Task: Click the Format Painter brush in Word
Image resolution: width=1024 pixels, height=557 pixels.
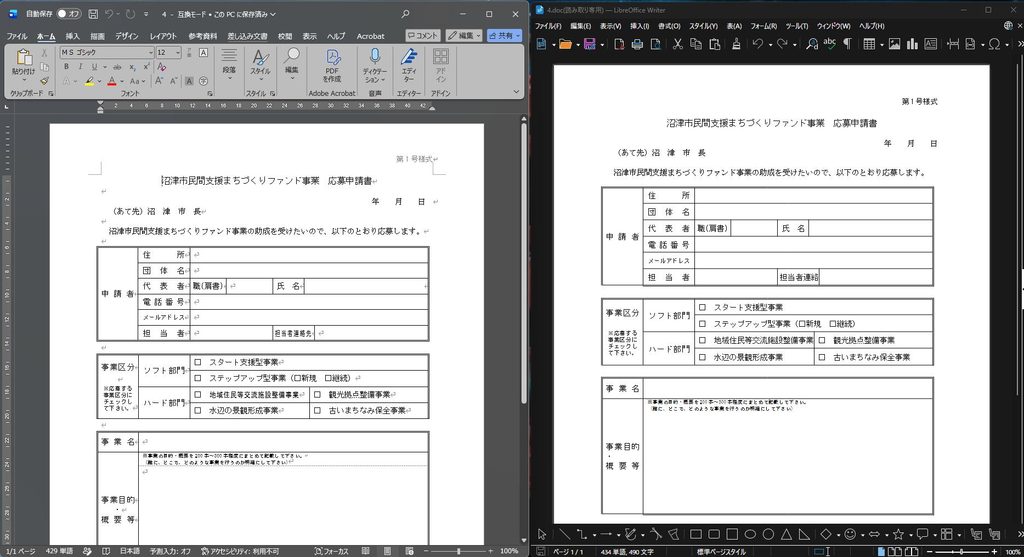Action: tap(44, 81)
